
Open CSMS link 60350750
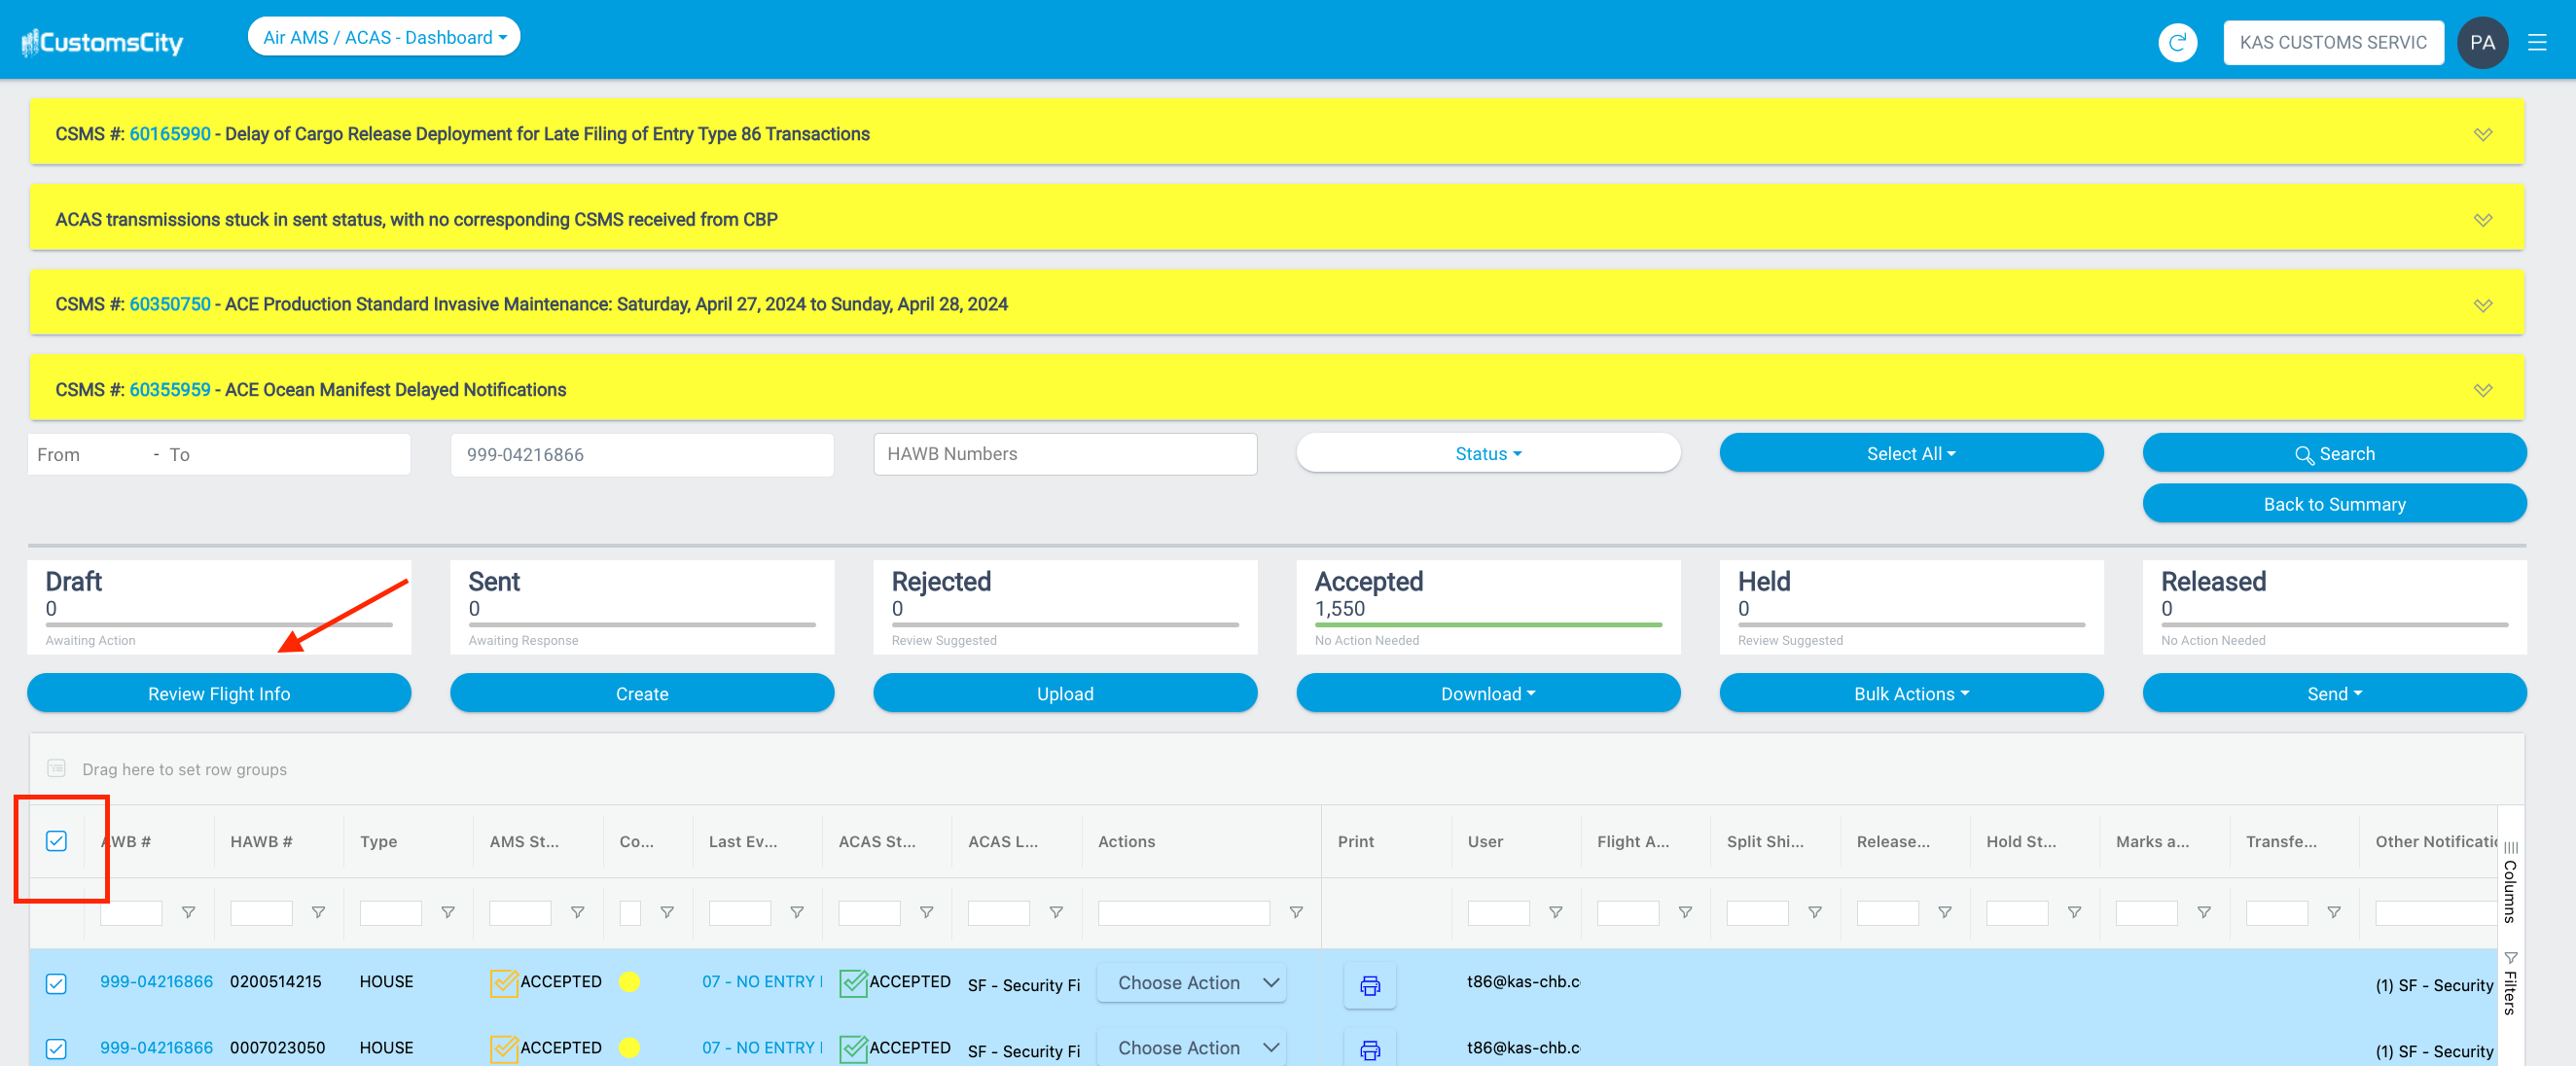coord(170,304)
